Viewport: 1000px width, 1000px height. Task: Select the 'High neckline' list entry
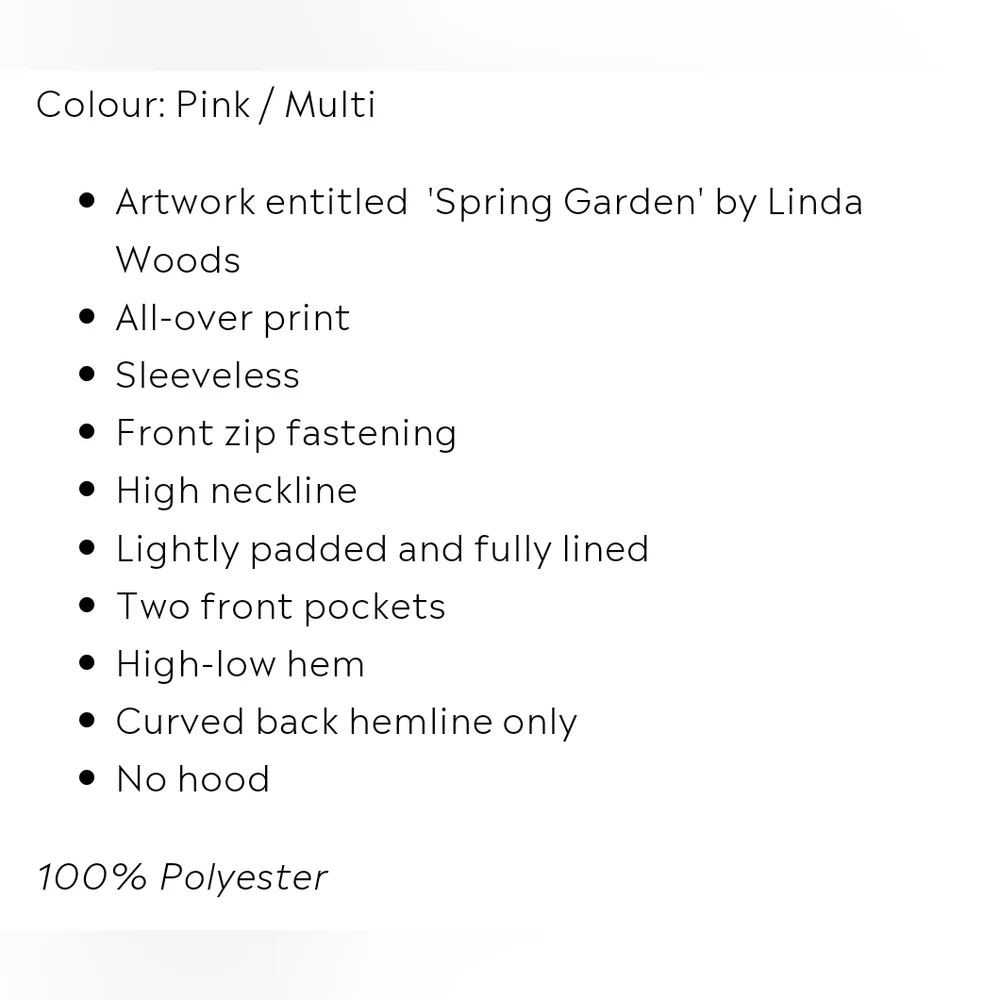click(236, 490)
